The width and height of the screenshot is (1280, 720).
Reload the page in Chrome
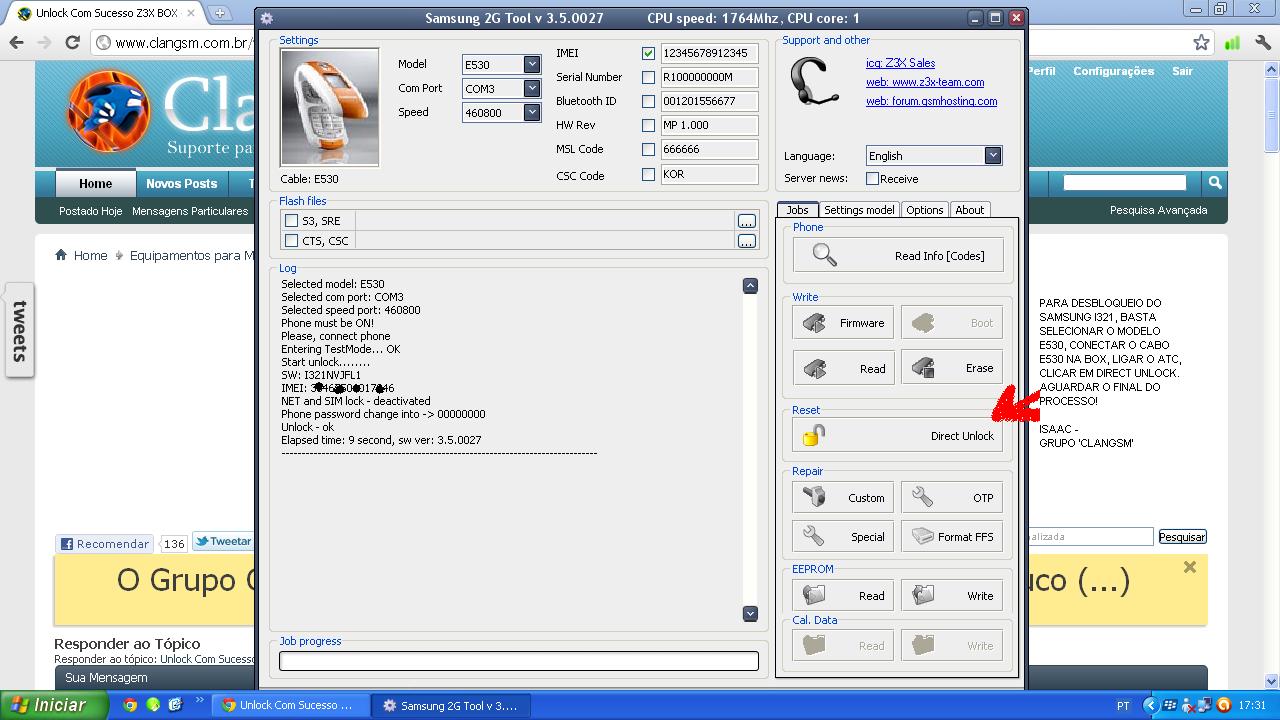pos(72,42)
